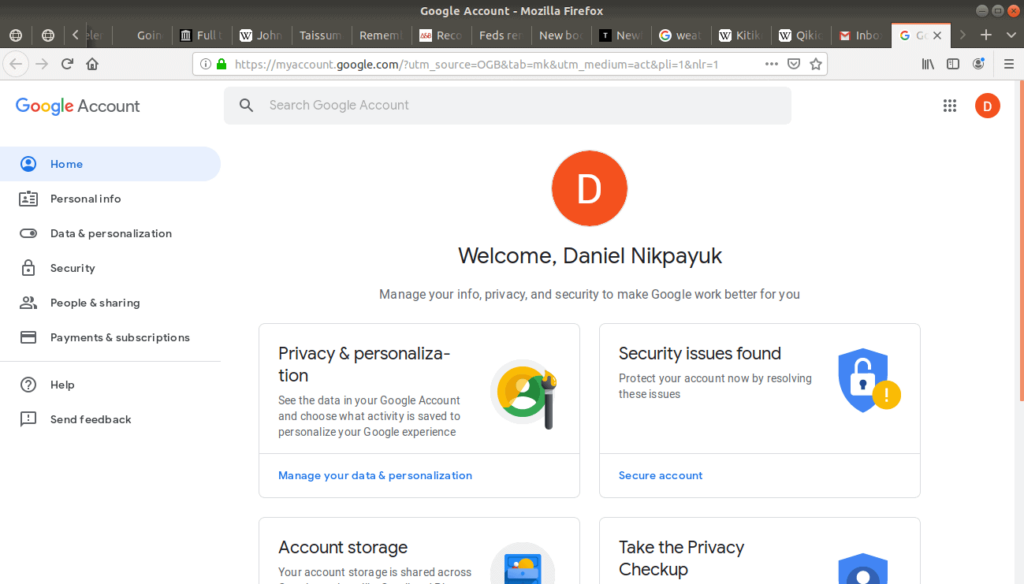The height and width of the screenshot is (584, 1024).
Task: Switch to the Reco tab
Action: point(441,35)
